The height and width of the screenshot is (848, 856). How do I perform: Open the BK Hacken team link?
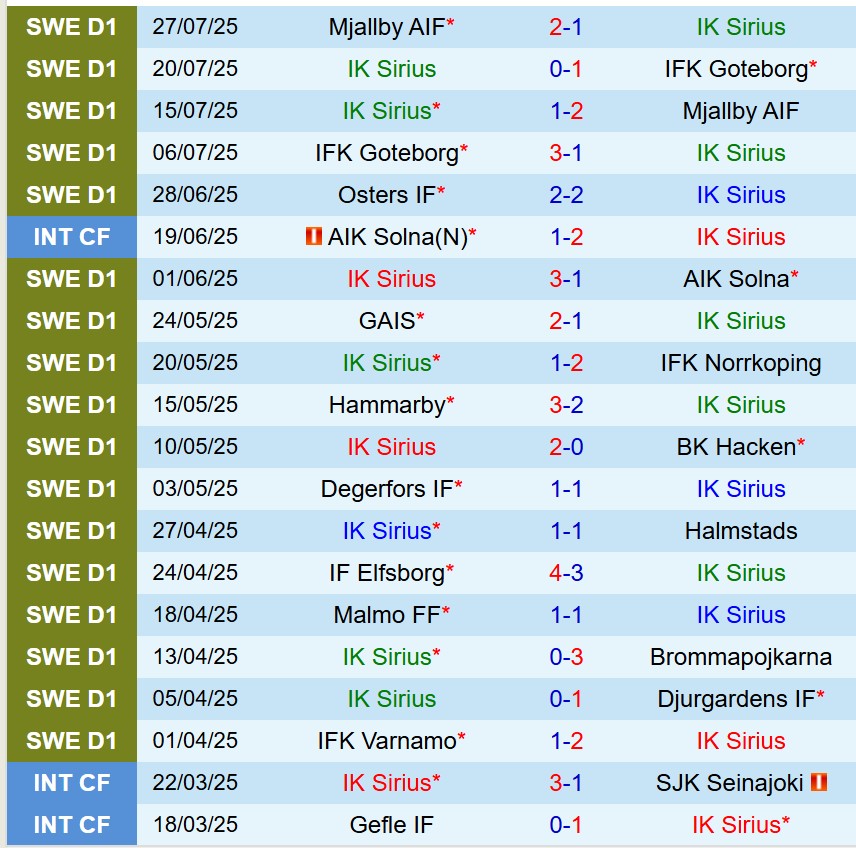pos(736,447)
